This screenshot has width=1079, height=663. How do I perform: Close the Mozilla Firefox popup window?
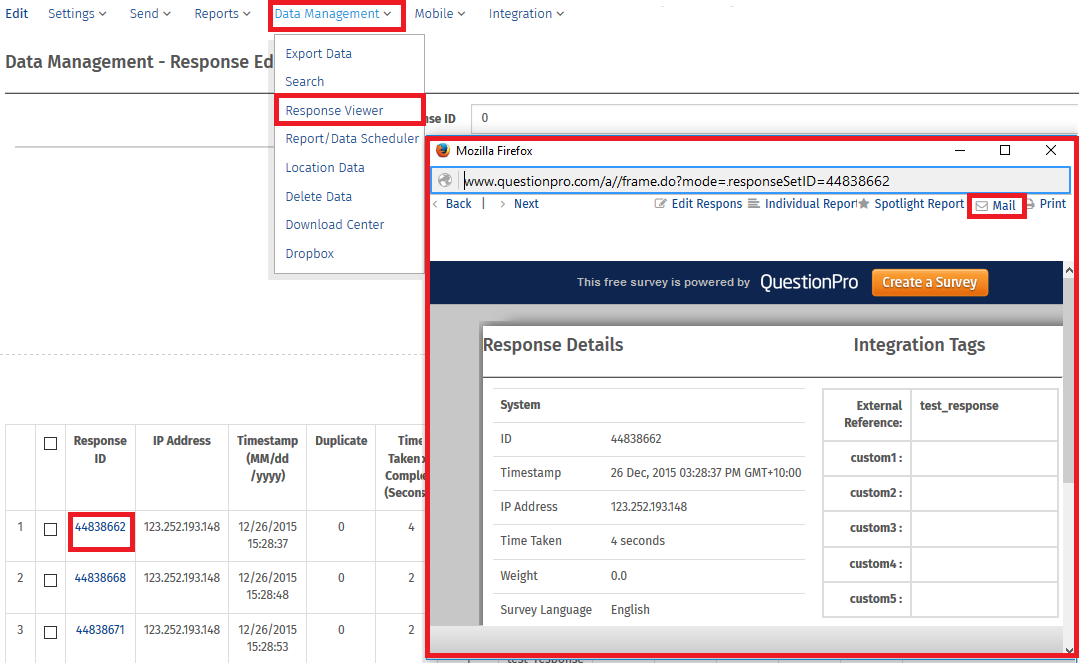click(x=1051, y=150)
